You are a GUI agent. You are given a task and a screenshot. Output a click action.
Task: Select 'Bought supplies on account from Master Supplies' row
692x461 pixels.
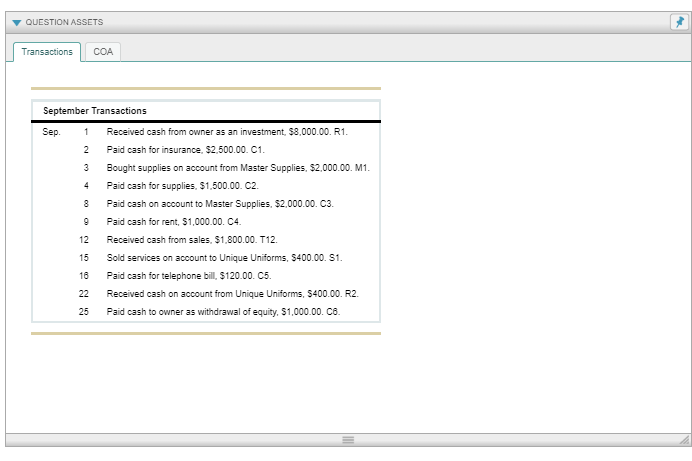(x=206, y=168)
